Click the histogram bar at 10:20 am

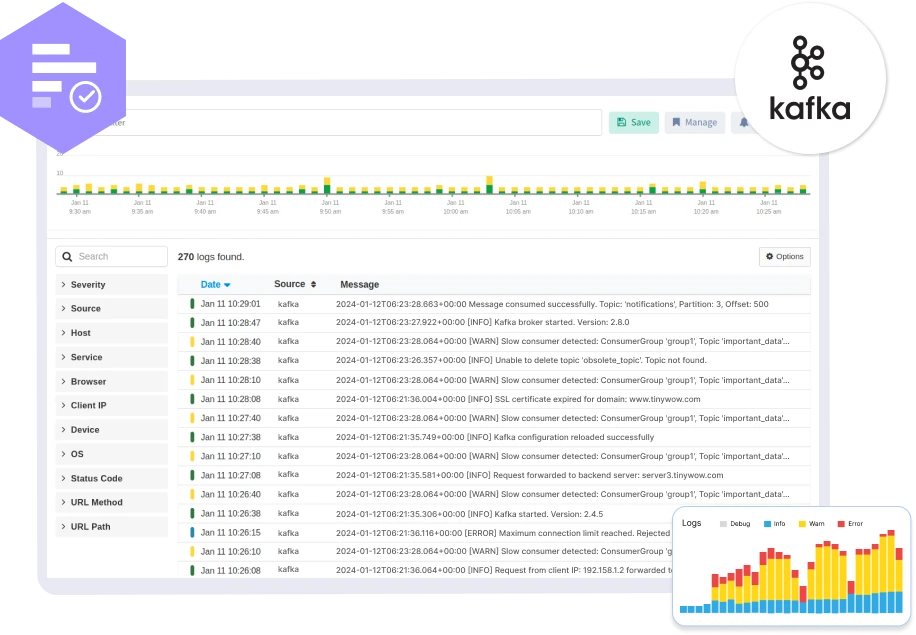pos(703,188)
